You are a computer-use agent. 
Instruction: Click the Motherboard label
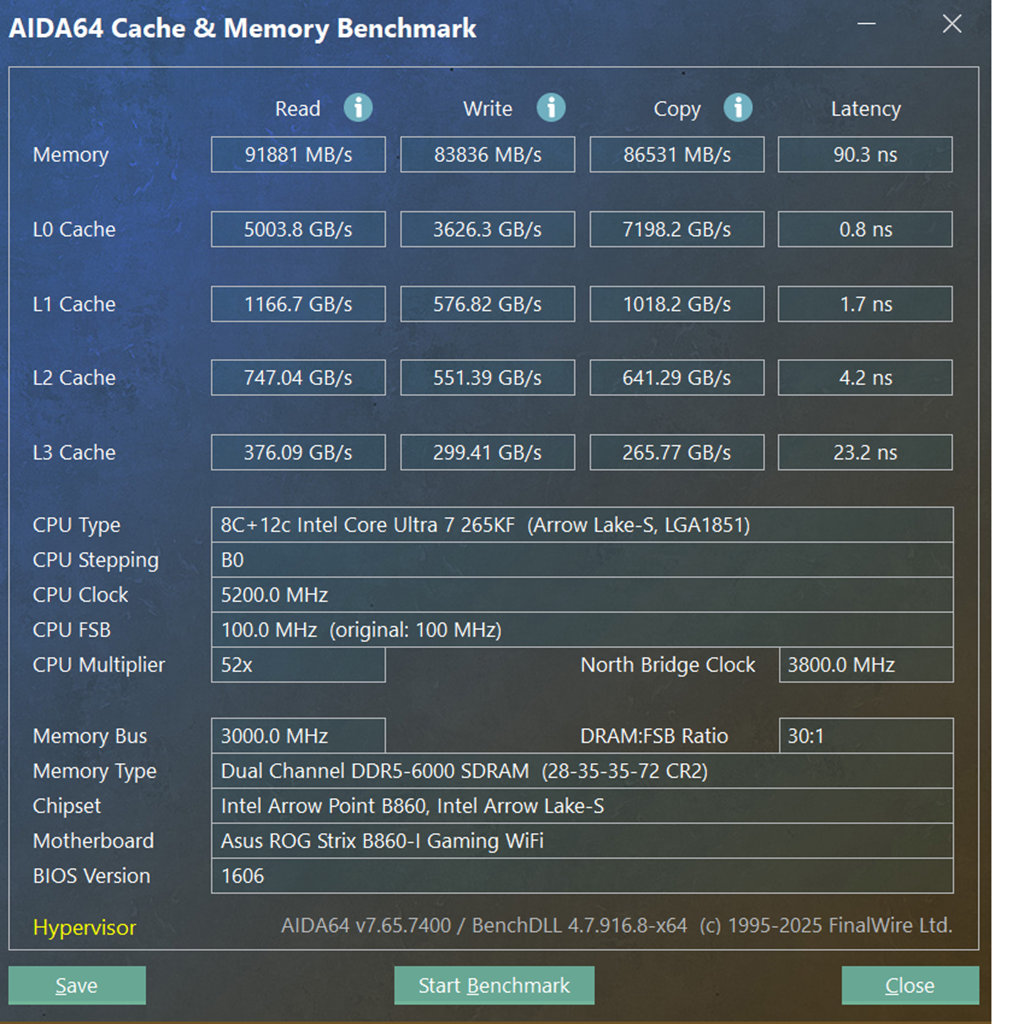pyautogui.click(x=93, y=840)
